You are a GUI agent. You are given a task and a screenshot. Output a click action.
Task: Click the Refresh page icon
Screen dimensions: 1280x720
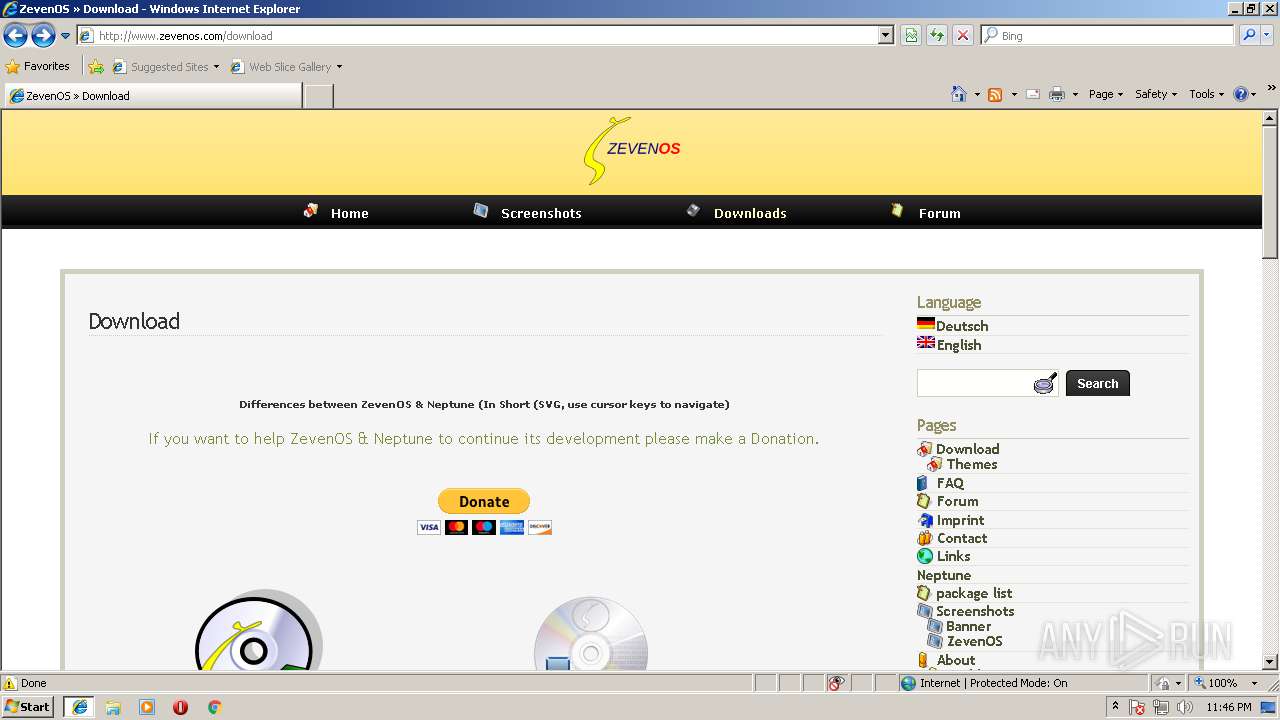[937, 36]
